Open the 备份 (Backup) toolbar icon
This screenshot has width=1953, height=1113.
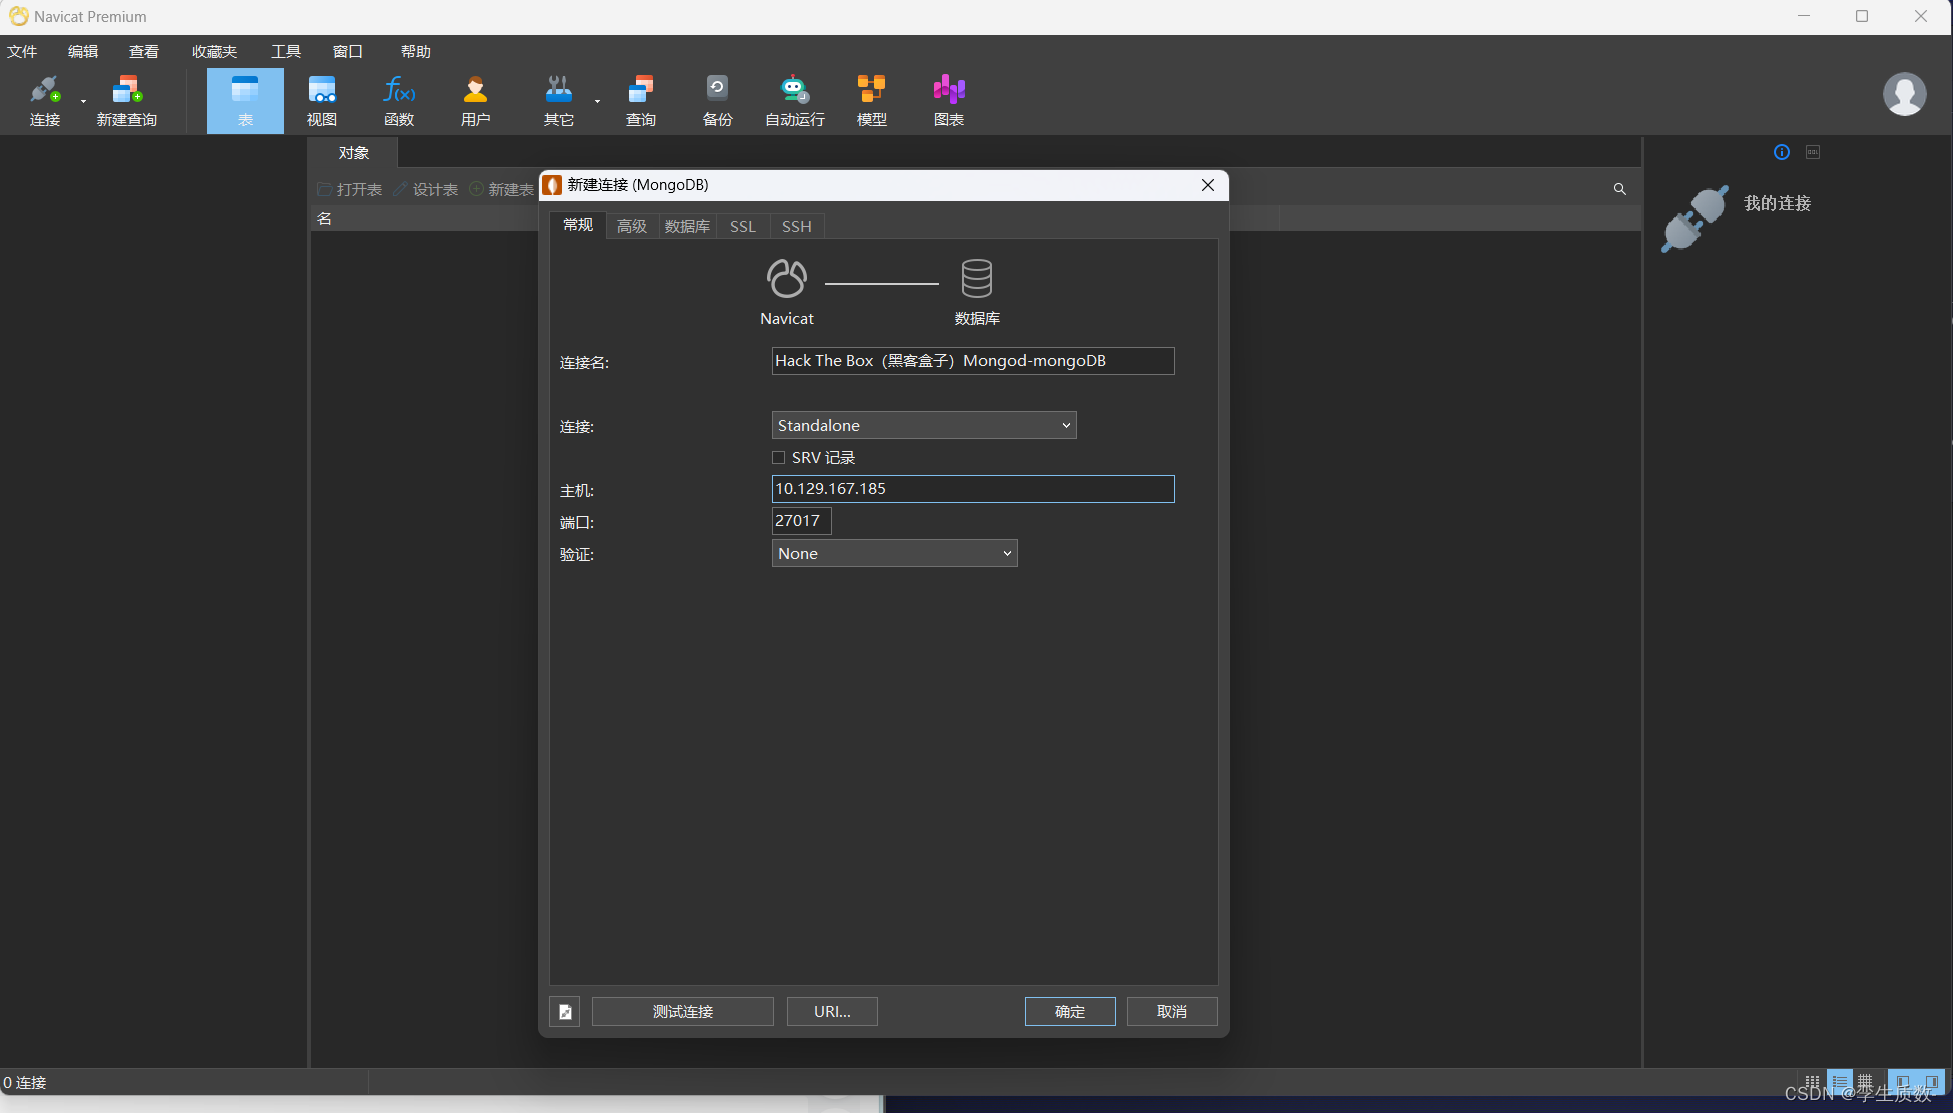coord(717,101)
